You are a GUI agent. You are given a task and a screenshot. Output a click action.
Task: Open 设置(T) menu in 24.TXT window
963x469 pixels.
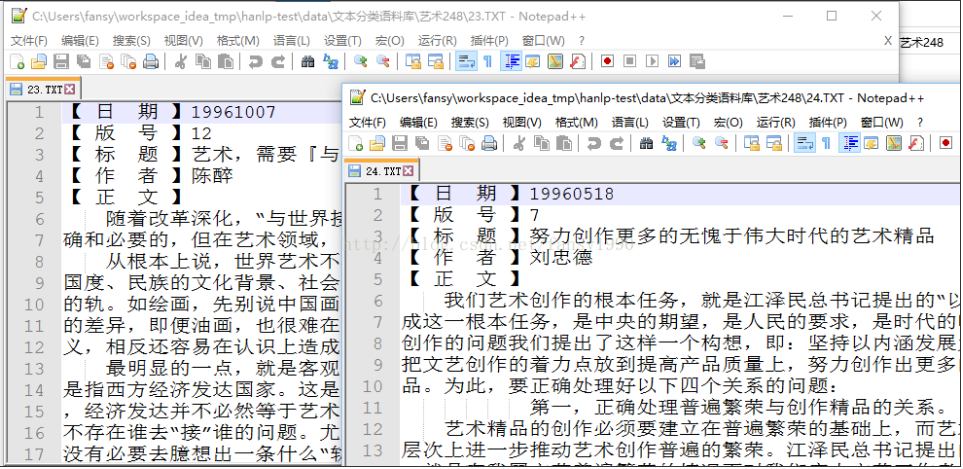coord(681,122)
